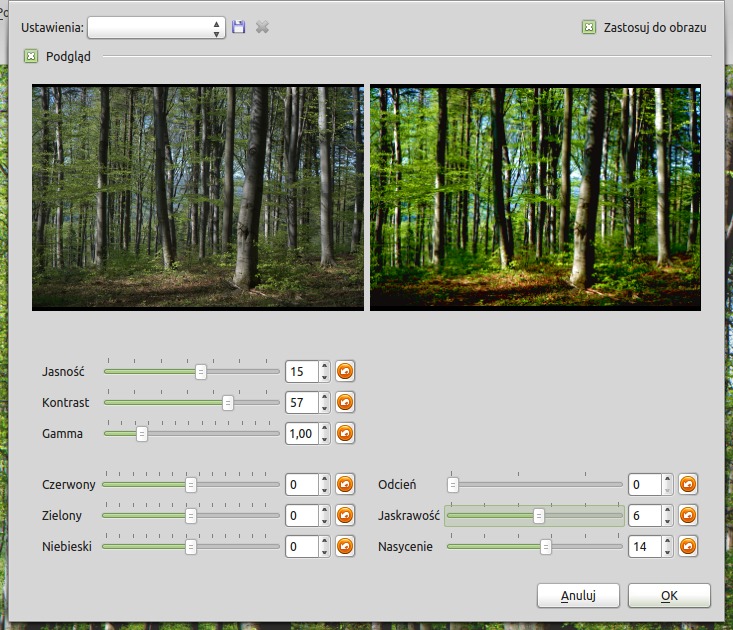Image resolution: width=733 pixels, height=630 pixels.
Task: Focus the Jaskrawość value field showing 6
Action: pos(646,515)
